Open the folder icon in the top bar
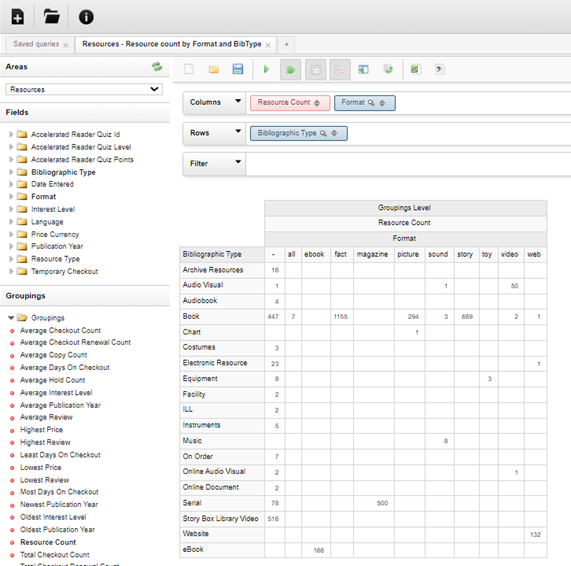 coord(51,17)
